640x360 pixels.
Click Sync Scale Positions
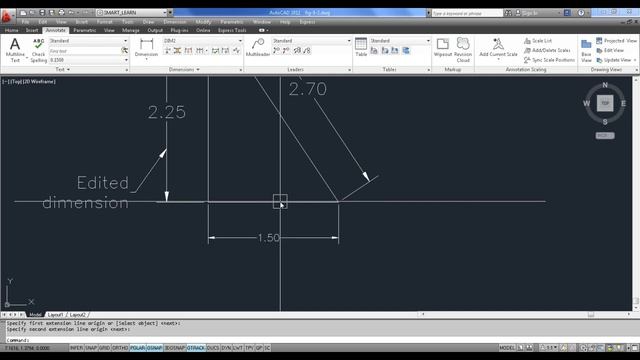(549, 60)
